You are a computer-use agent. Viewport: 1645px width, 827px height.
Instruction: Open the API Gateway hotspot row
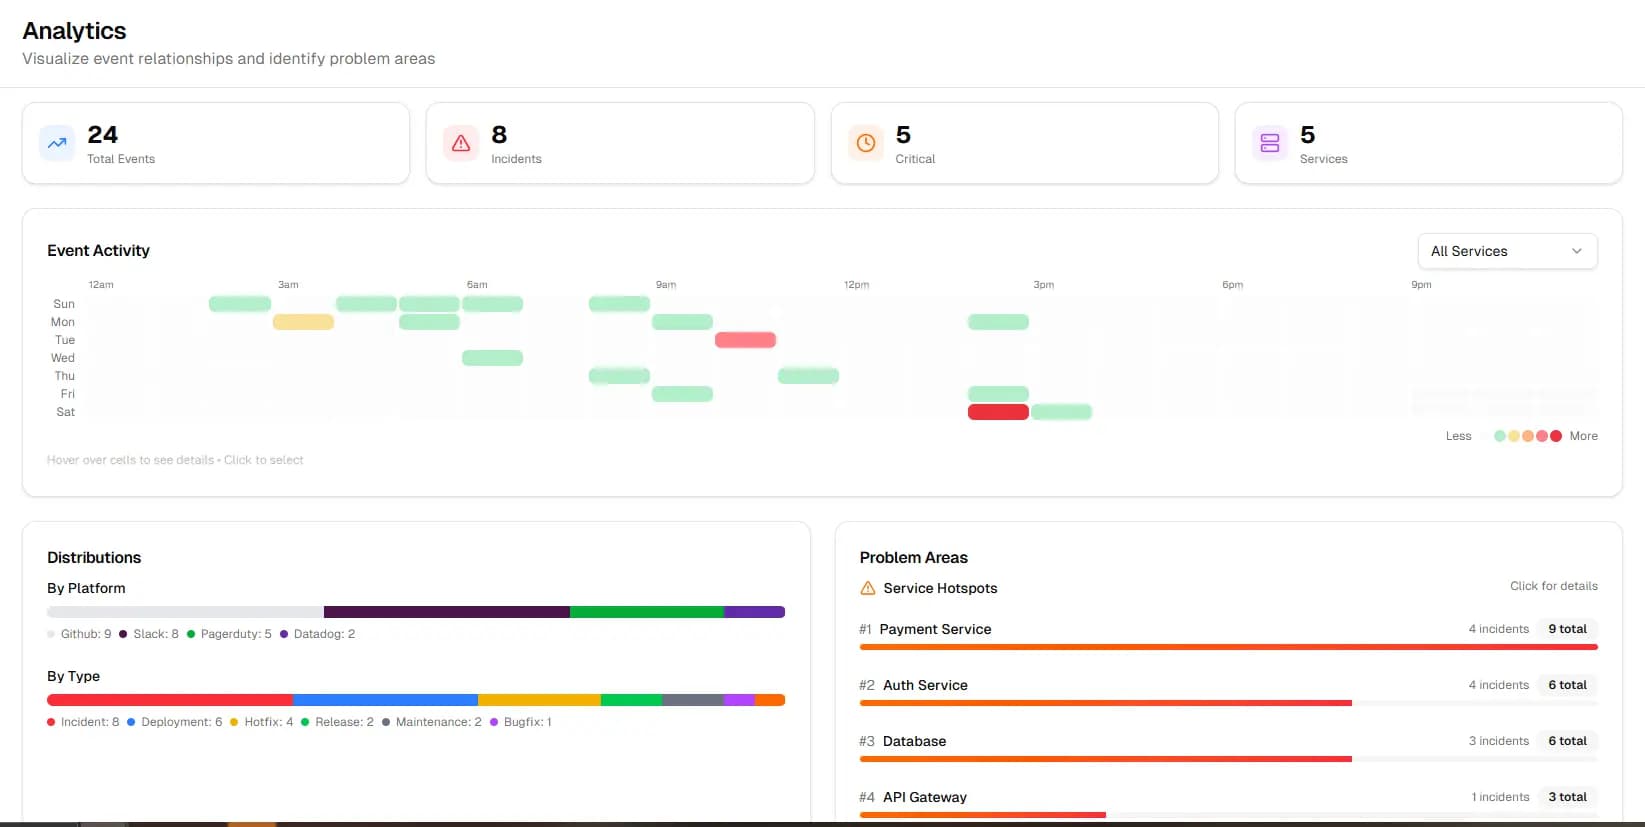[x=1228, y=803]
